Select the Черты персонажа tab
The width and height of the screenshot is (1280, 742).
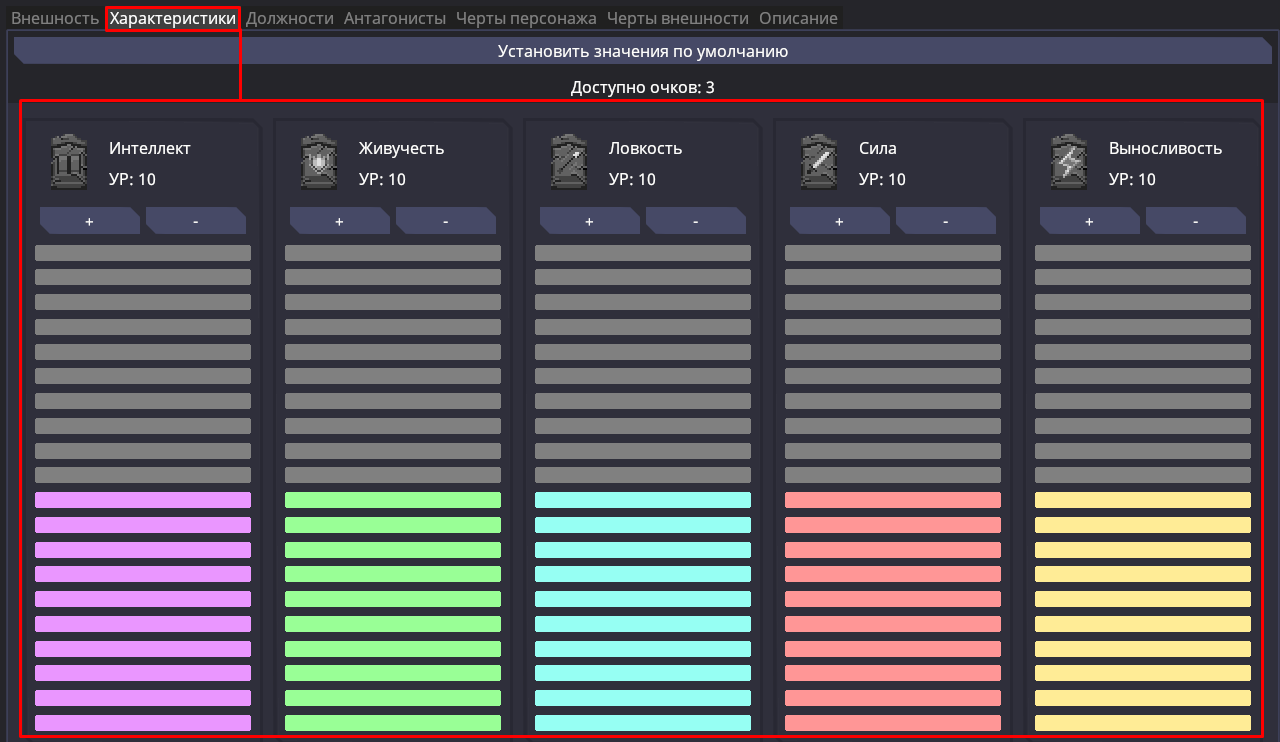pos(526,18)
